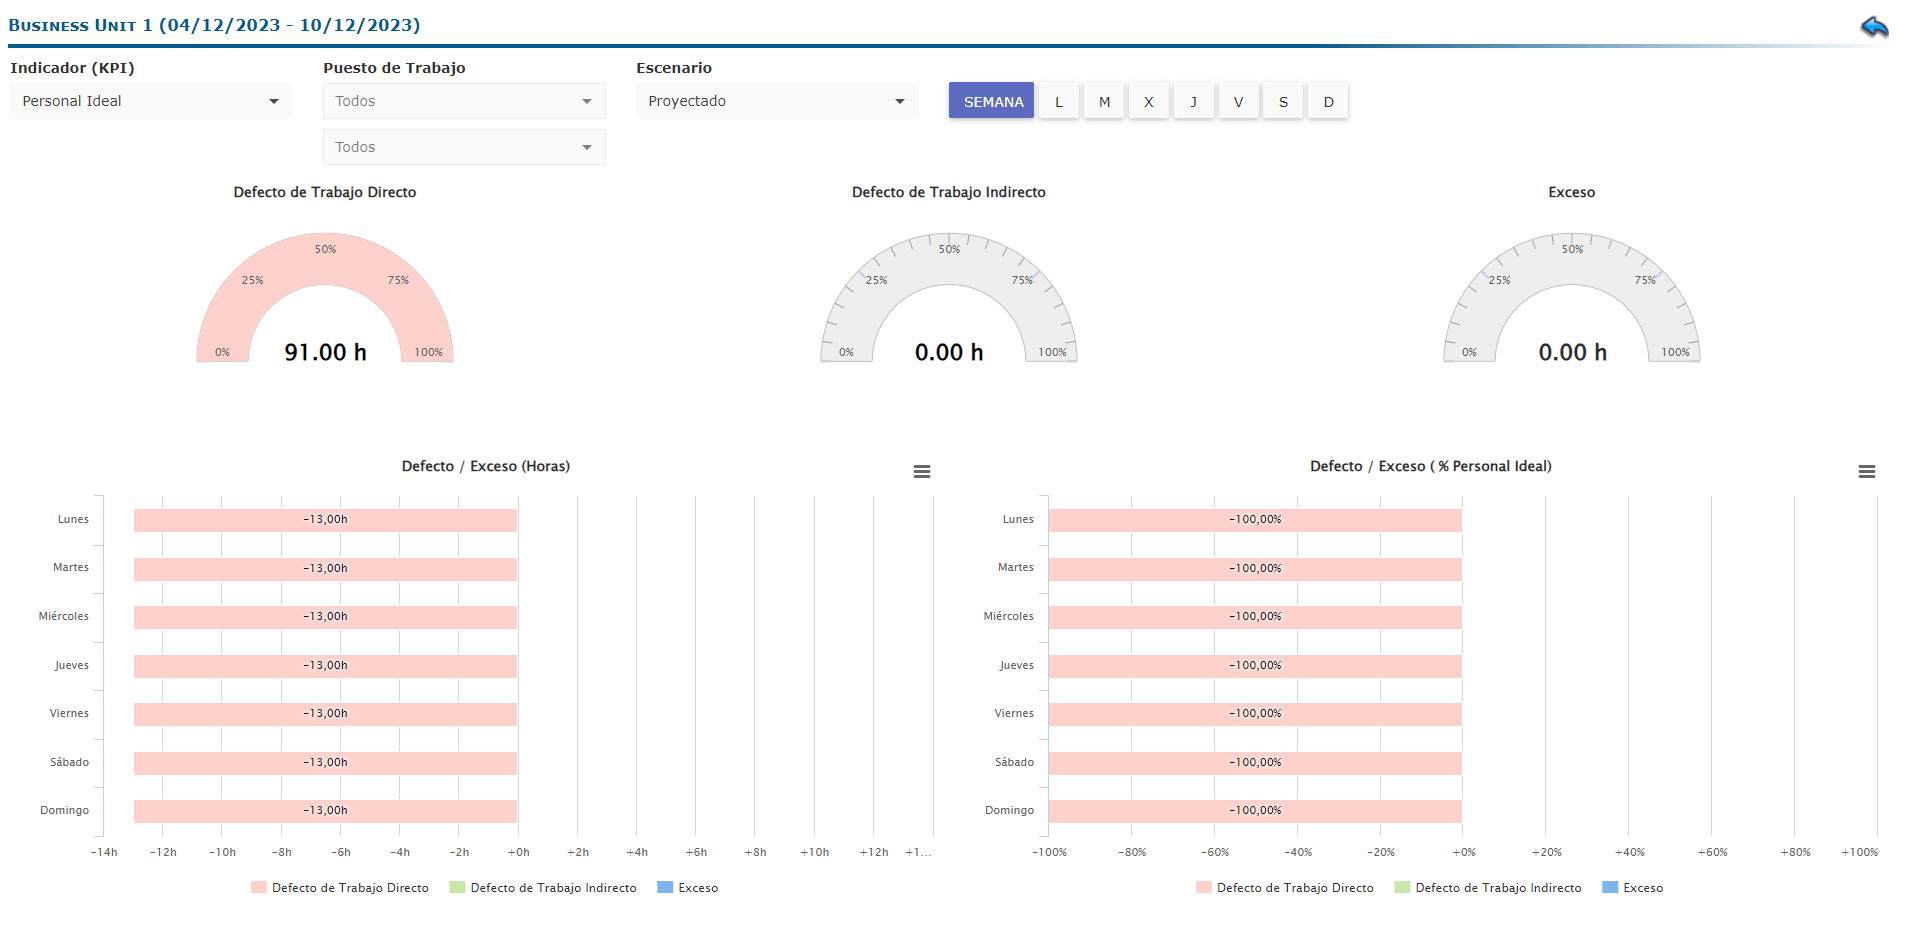Click the blue back arrow icon
Viewport: 1906px width, 933px height.
pyautogui.click(x=1874, y=26)
